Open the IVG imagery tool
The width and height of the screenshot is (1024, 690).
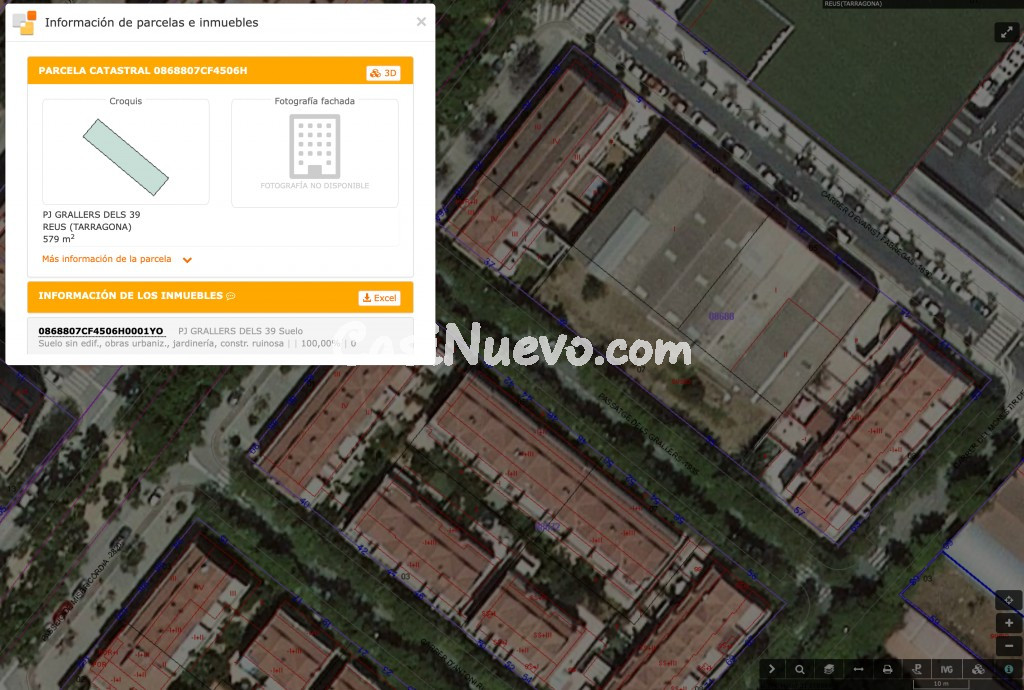945,669
